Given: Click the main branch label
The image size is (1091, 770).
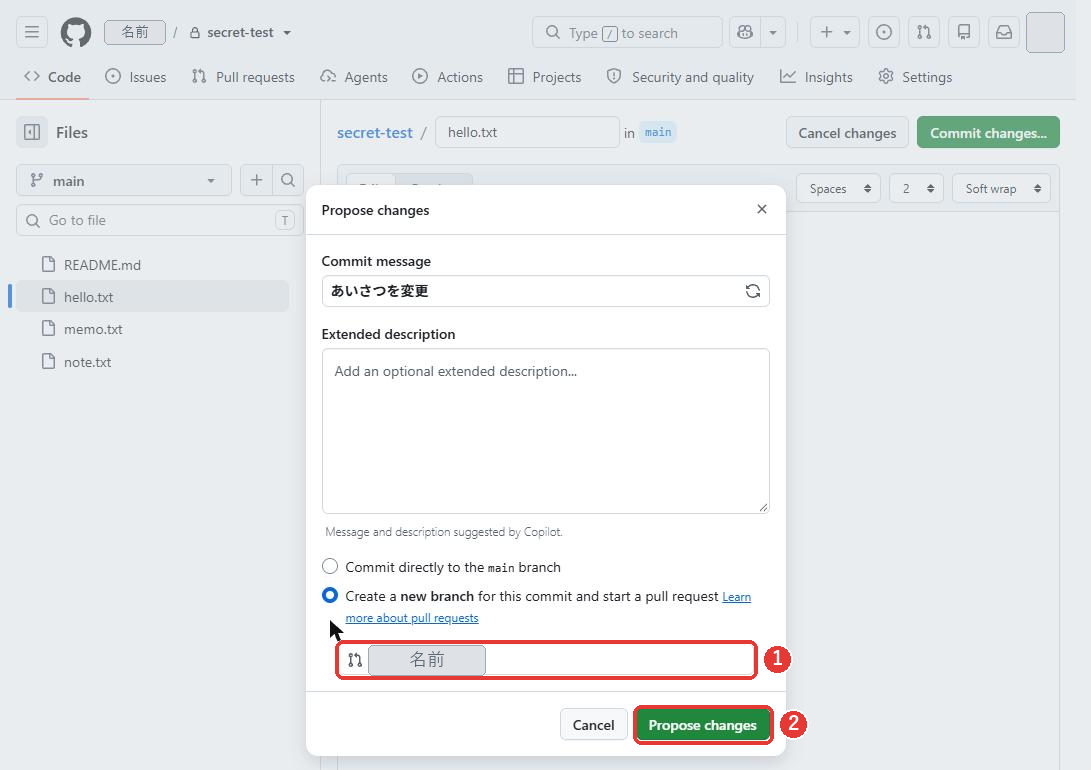Looking at the screenshot, I should click(x=658, y=132).
